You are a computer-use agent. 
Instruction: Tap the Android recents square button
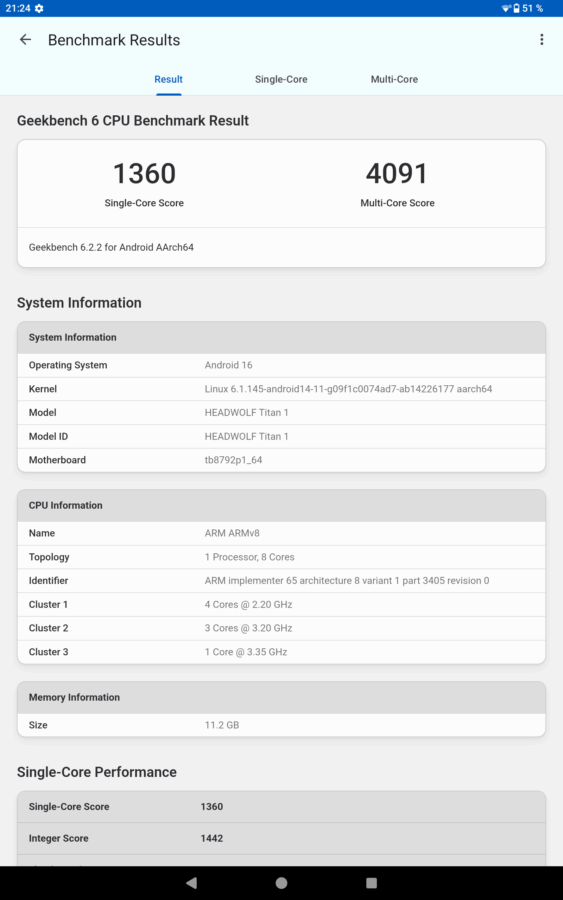(x=371, y=883)
